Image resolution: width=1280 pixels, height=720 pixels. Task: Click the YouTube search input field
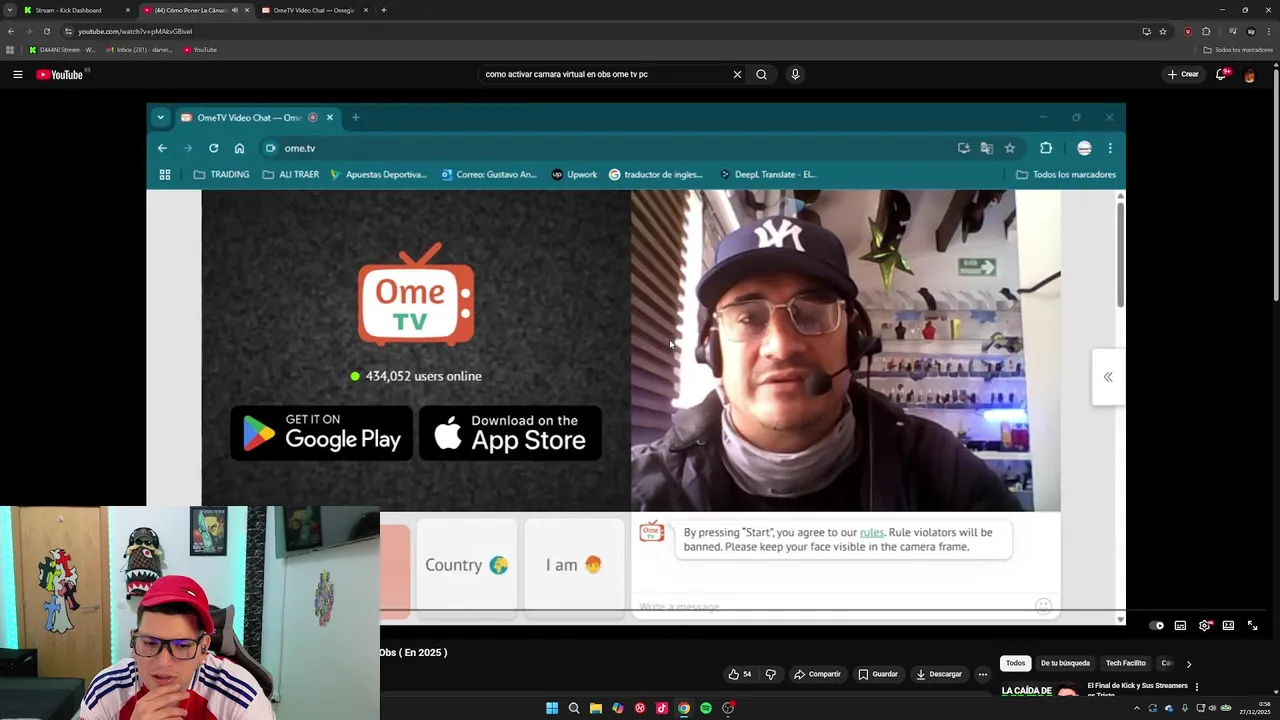tap(605, 74)
